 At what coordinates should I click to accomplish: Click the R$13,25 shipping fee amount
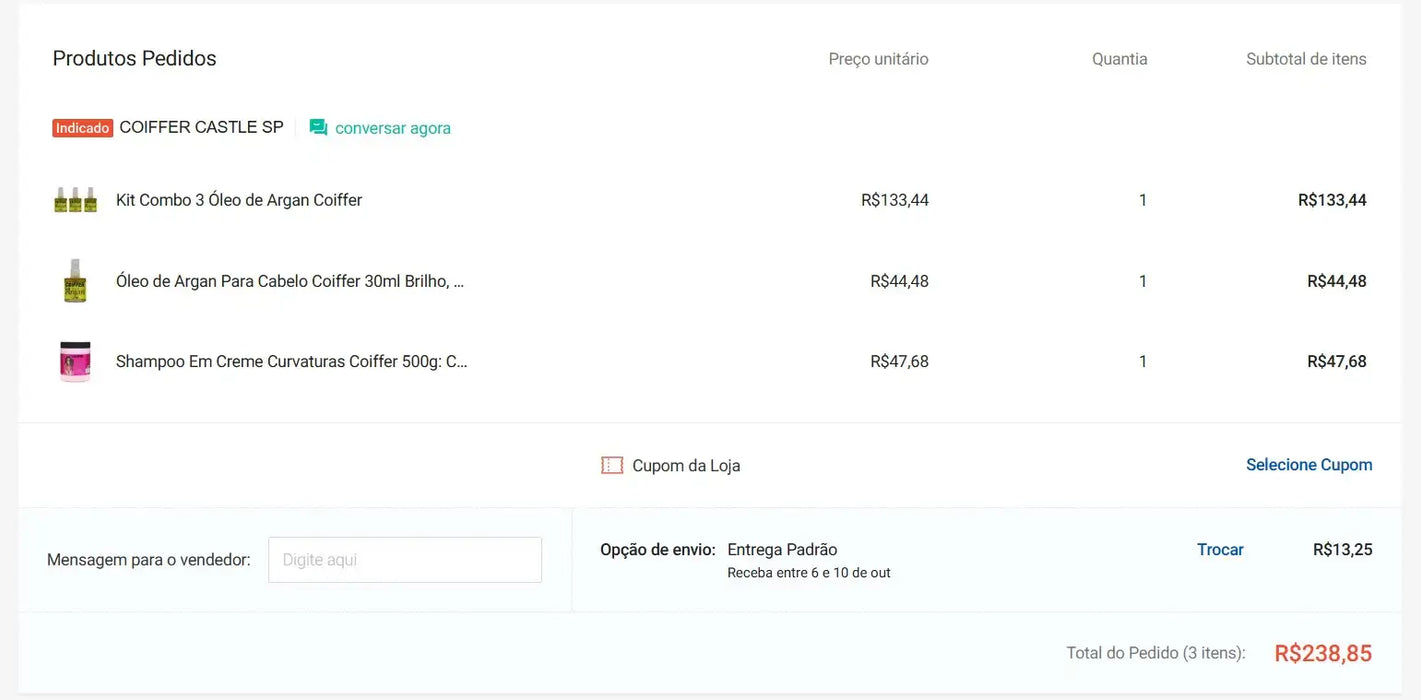(x=1343, y=549)
